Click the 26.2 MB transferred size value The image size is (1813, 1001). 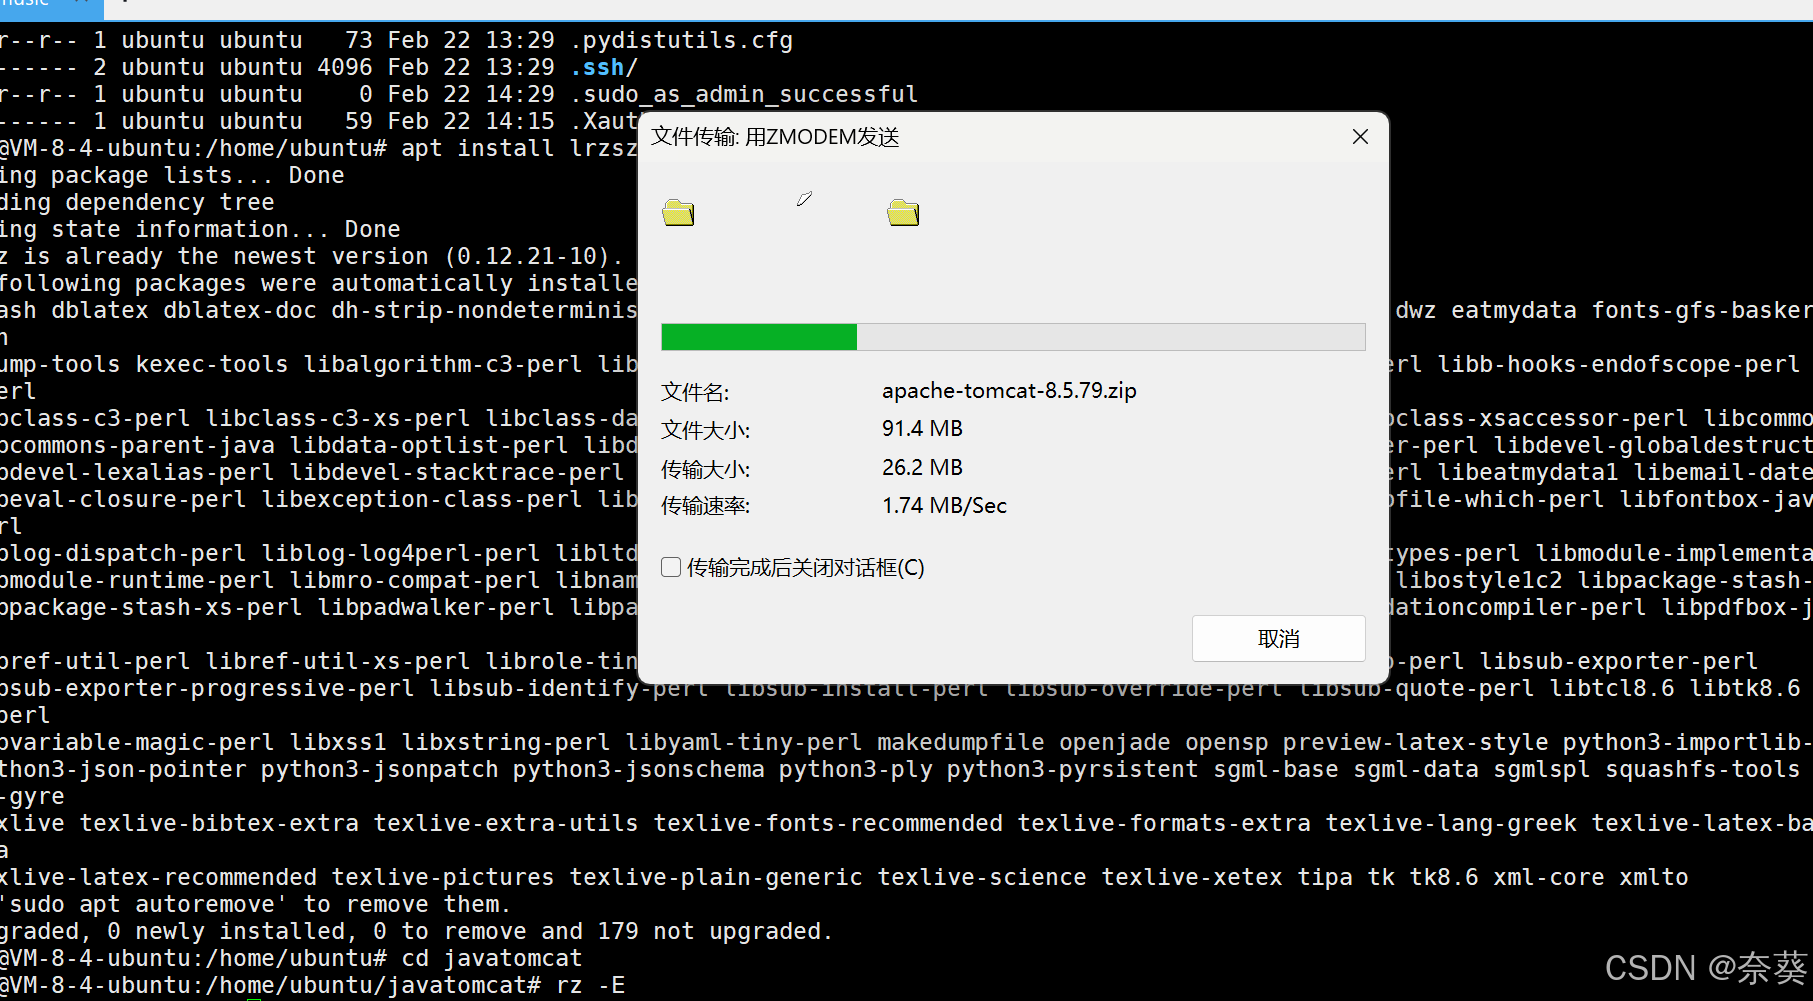922,467
